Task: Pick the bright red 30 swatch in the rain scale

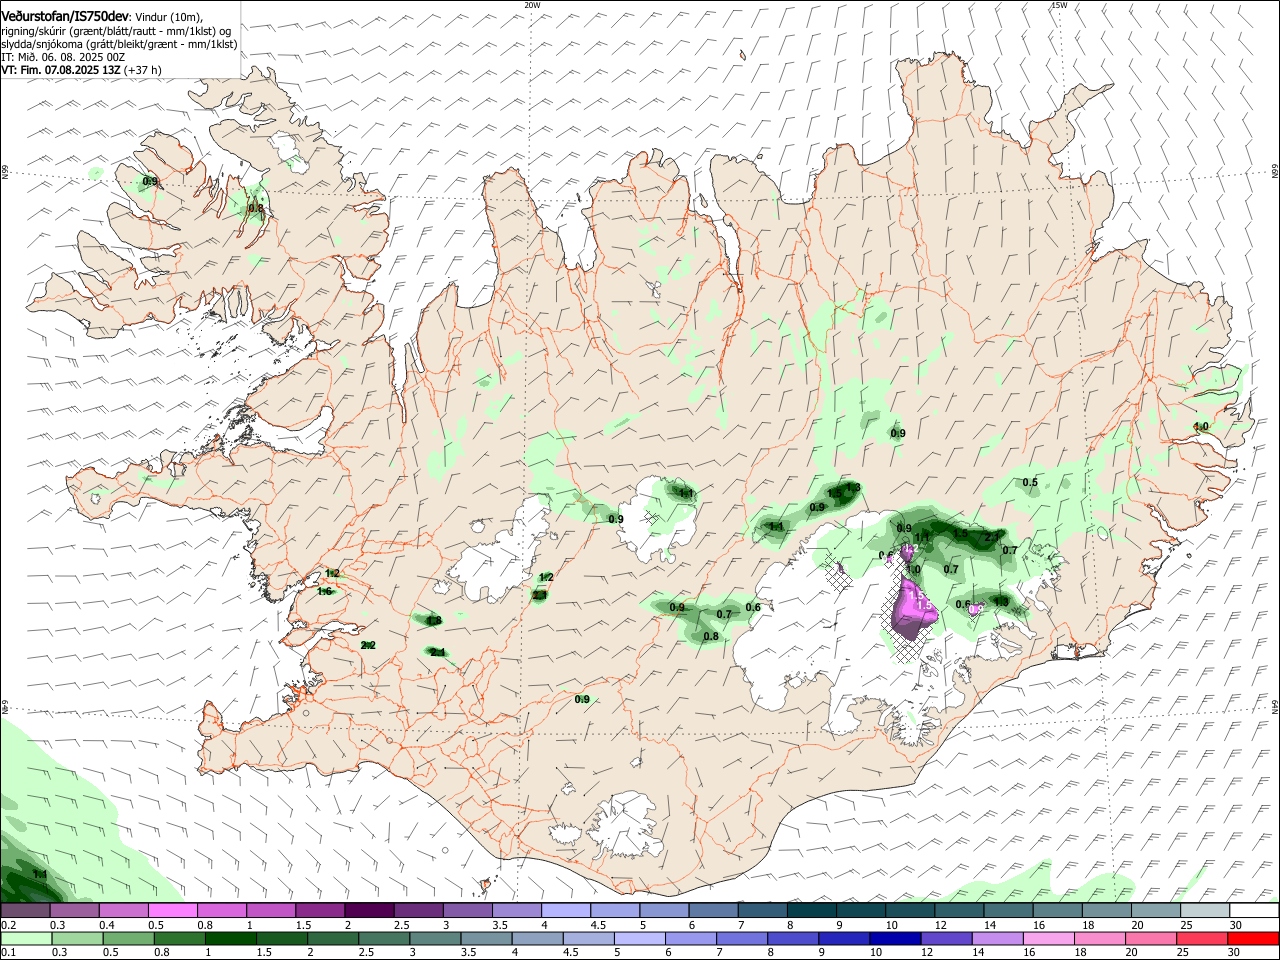Action: click(1252, 939)
